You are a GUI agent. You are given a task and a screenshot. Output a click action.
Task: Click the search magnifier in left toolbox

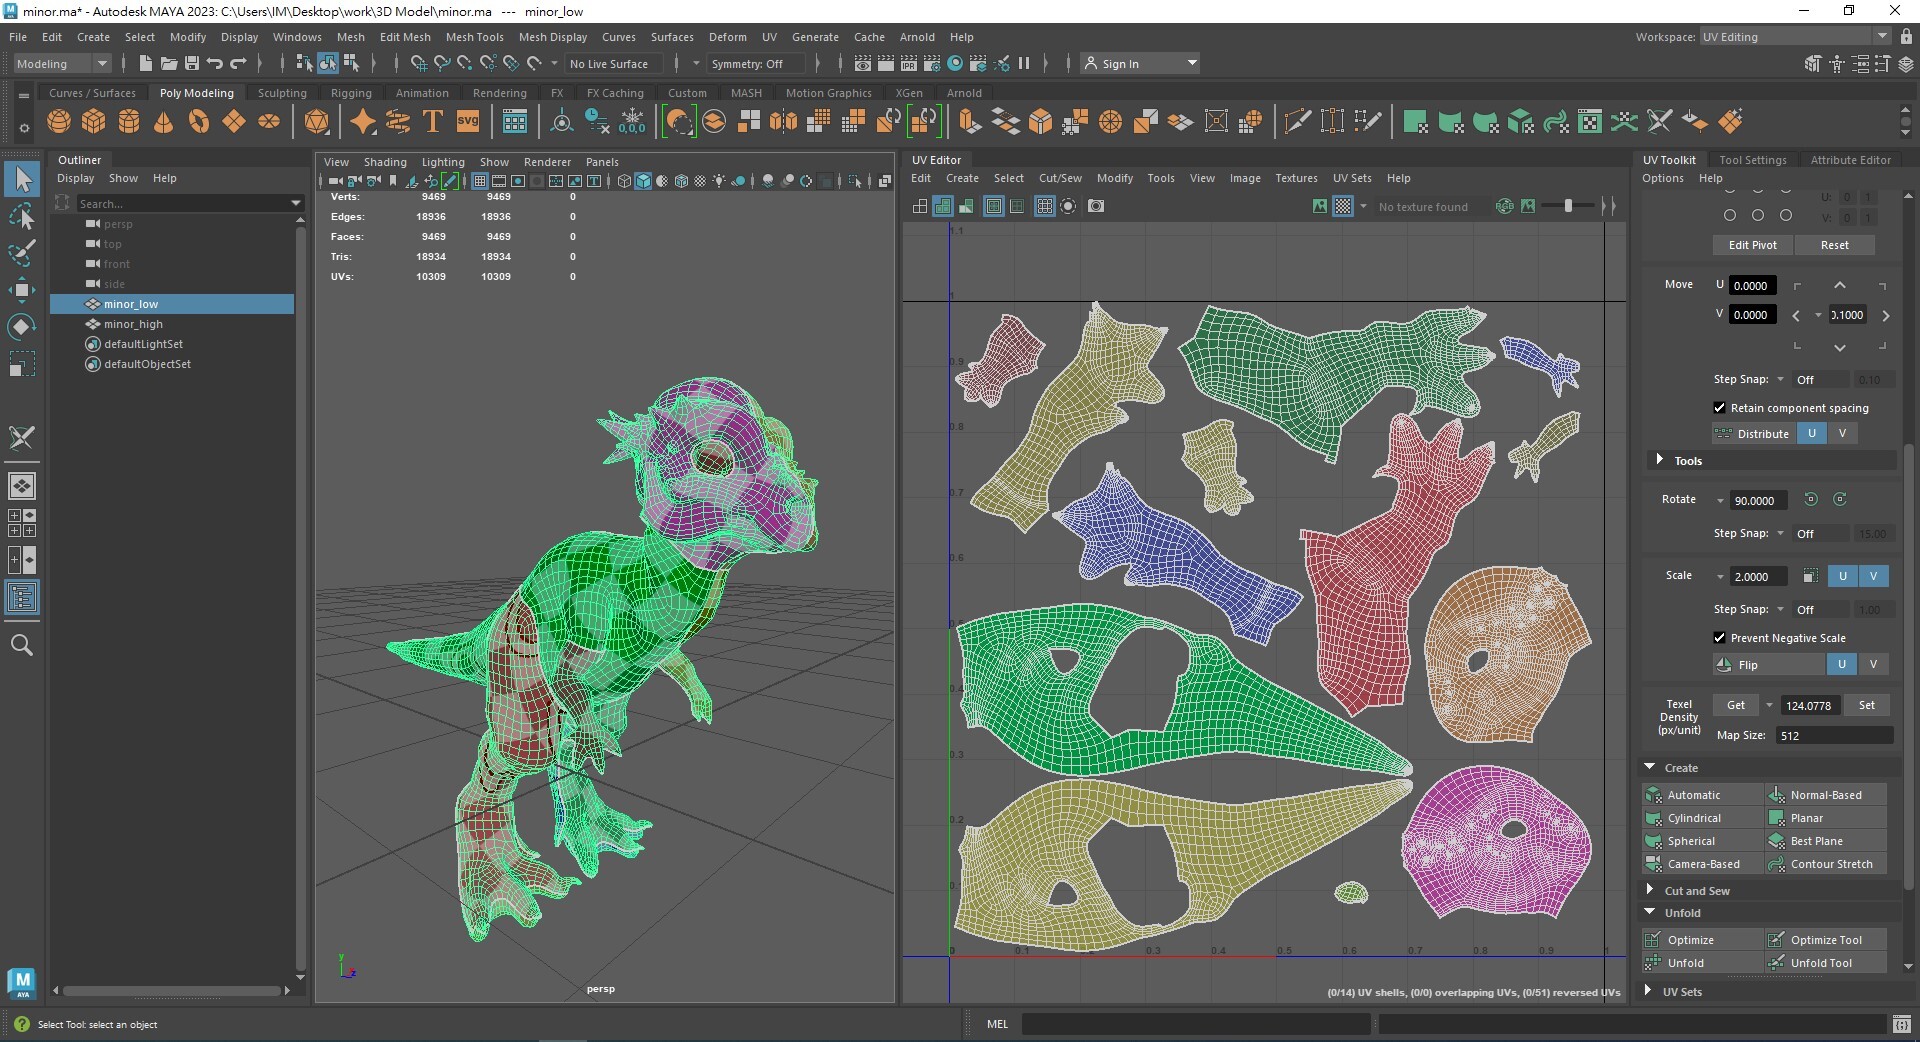22,646
